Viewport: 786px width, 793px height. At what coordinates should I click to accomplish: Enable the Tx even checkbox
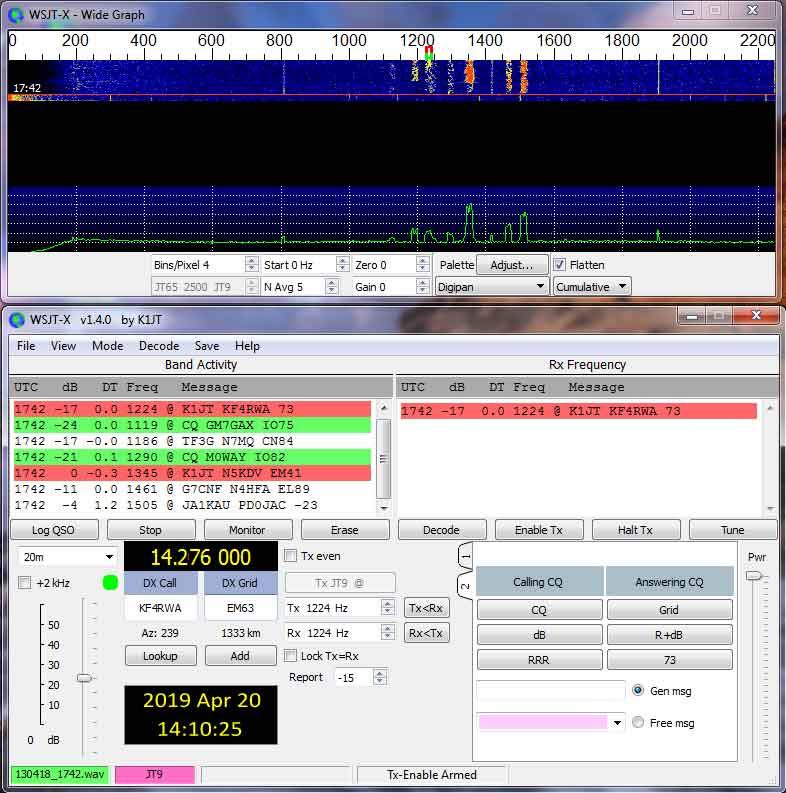click(x=290, y=556)
